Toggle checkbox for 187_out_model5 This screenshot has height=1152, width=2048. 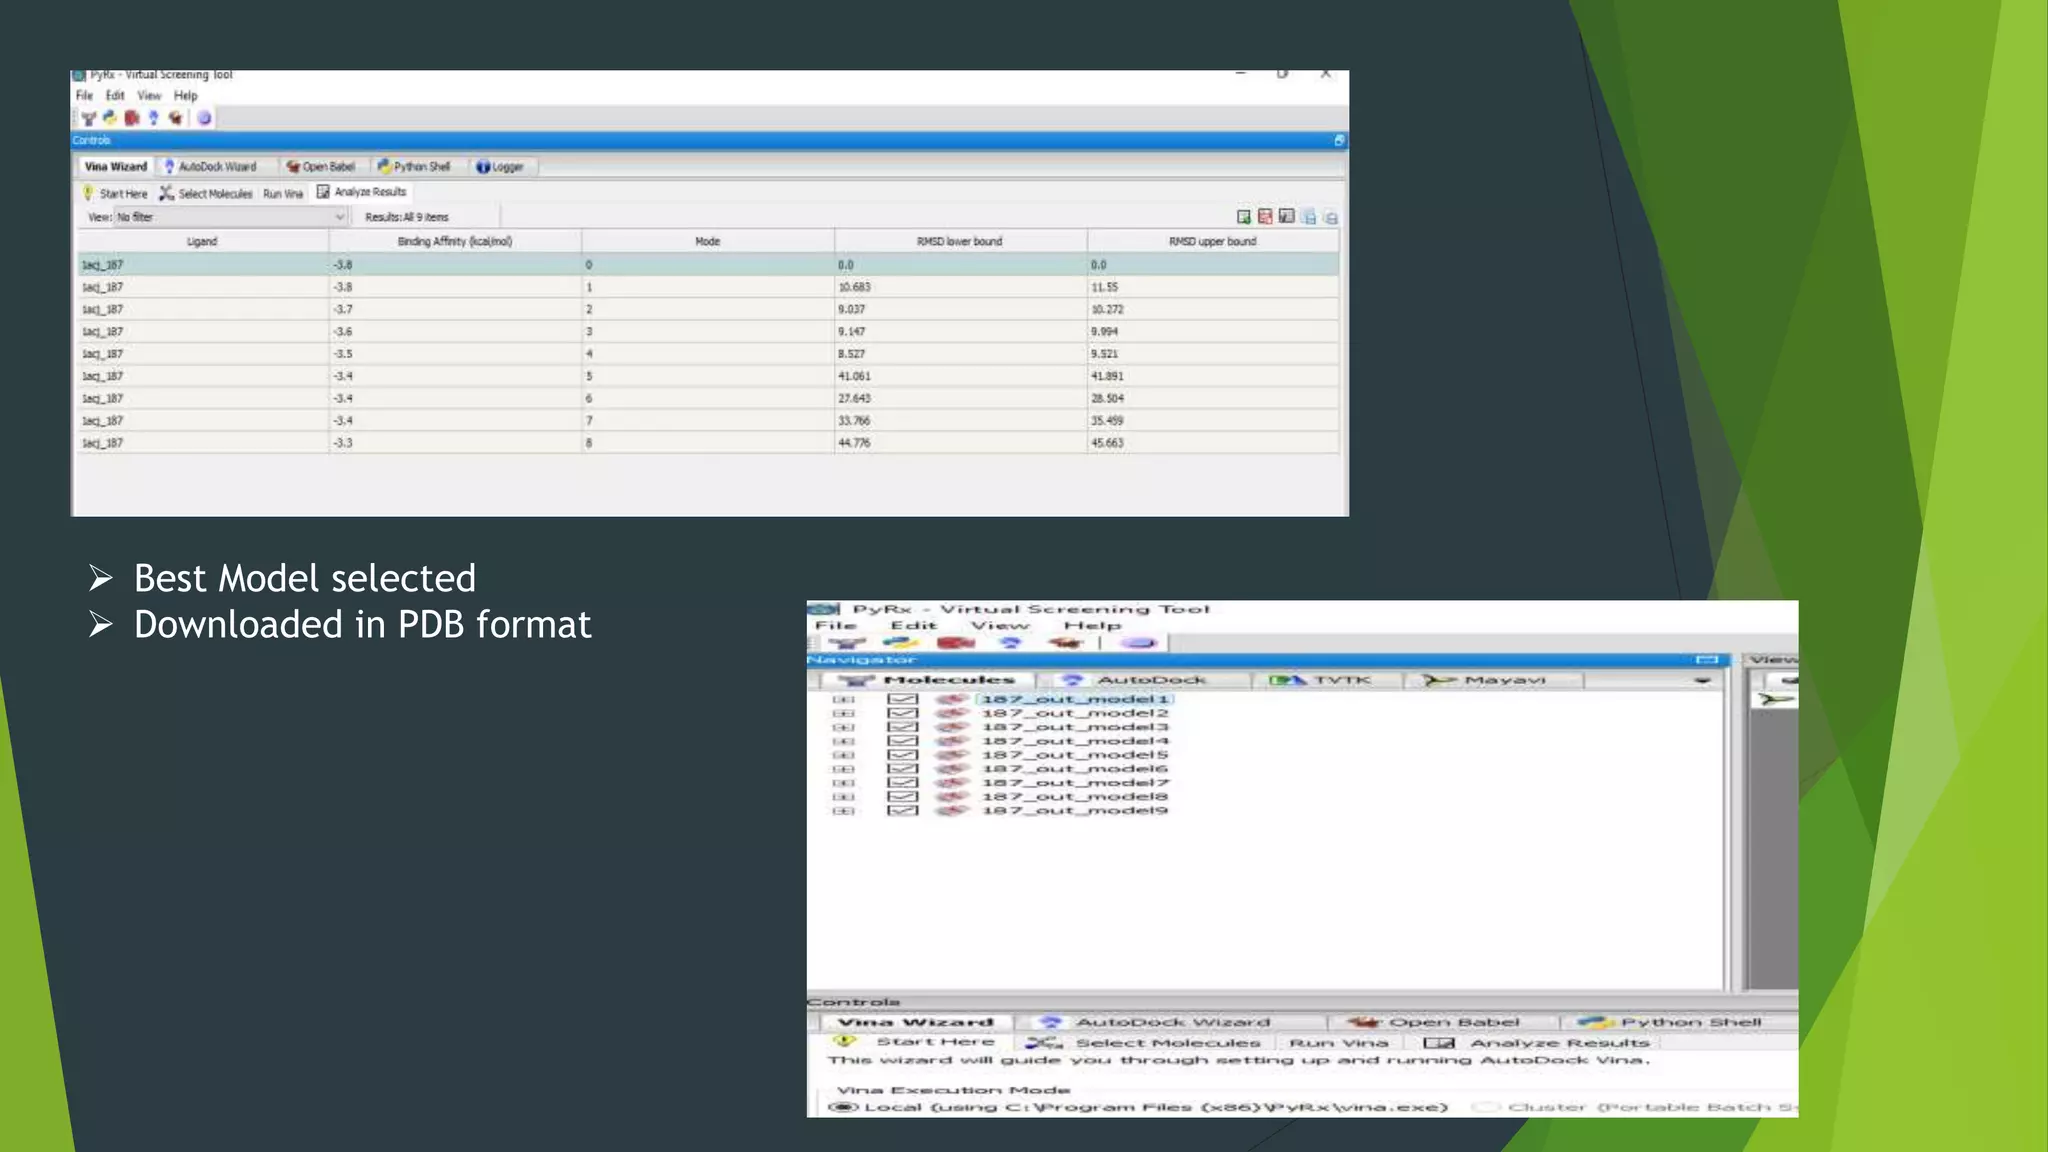pyautogui.click(x=902, y=755)
